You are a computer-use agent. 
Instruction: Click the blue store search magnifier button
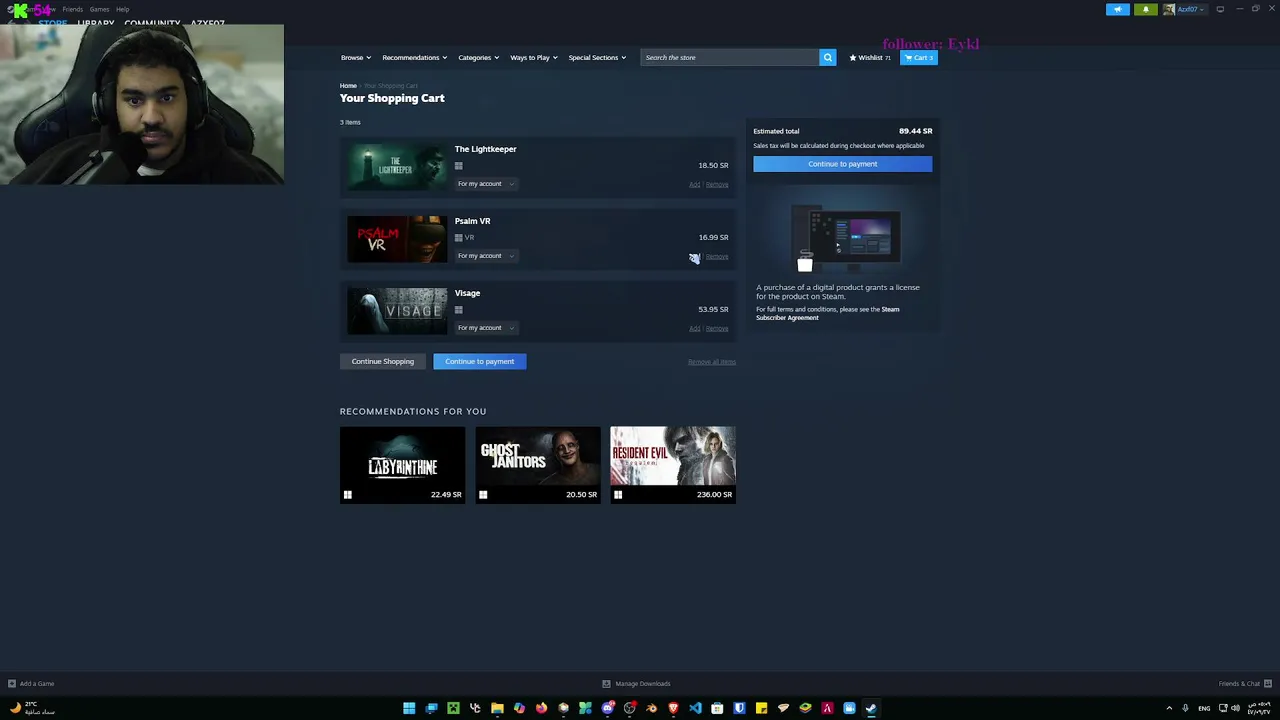tap(827, 57)
